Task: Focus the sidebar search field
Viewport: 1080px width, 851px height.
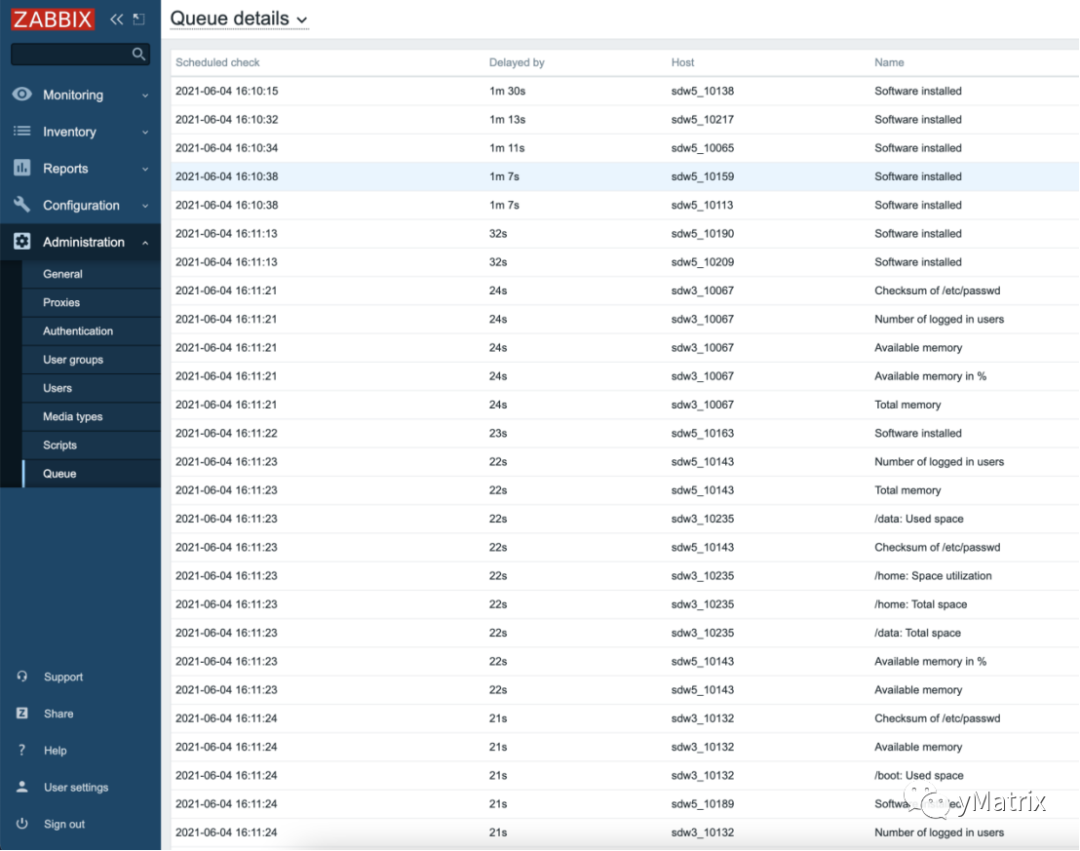Action: 71,54
